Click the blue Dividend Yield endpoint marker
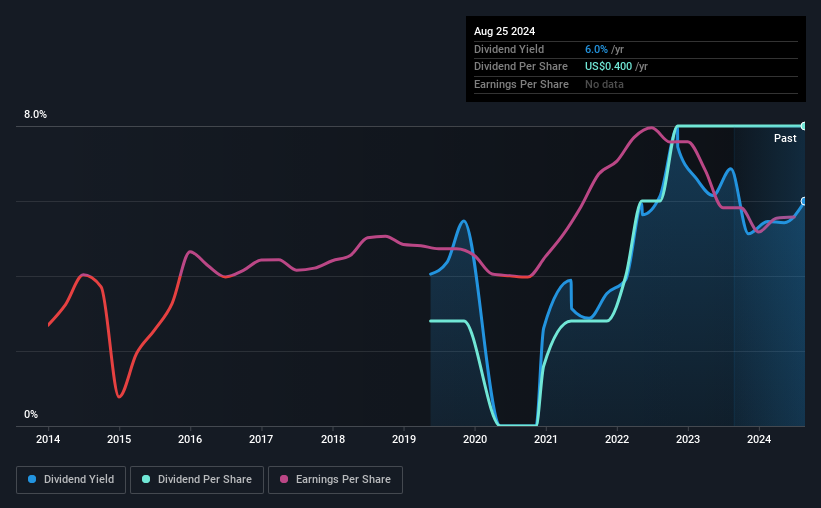Image resolution: width=821 pixels, height=508 pixels. 804,201
